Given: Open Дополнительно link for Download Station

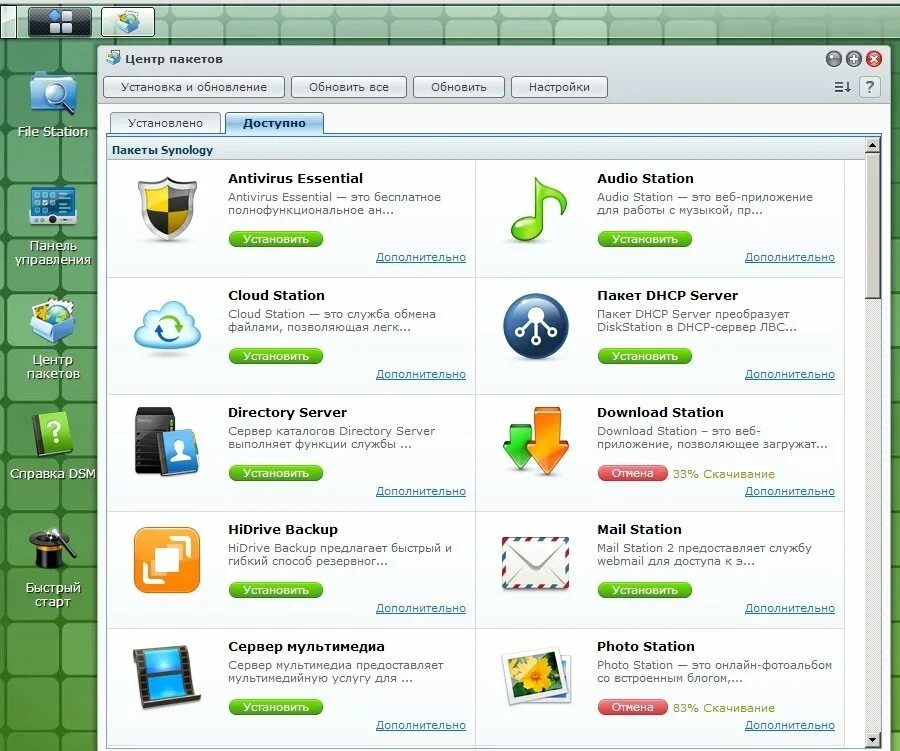Looking at the screenshot, I should click(x=790, y=491).
